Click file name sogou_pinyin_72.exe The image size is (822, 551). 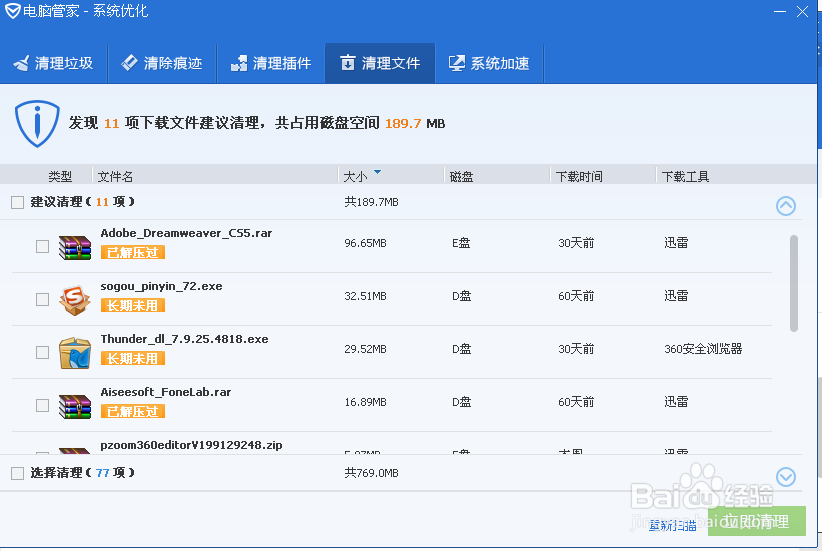161,286
